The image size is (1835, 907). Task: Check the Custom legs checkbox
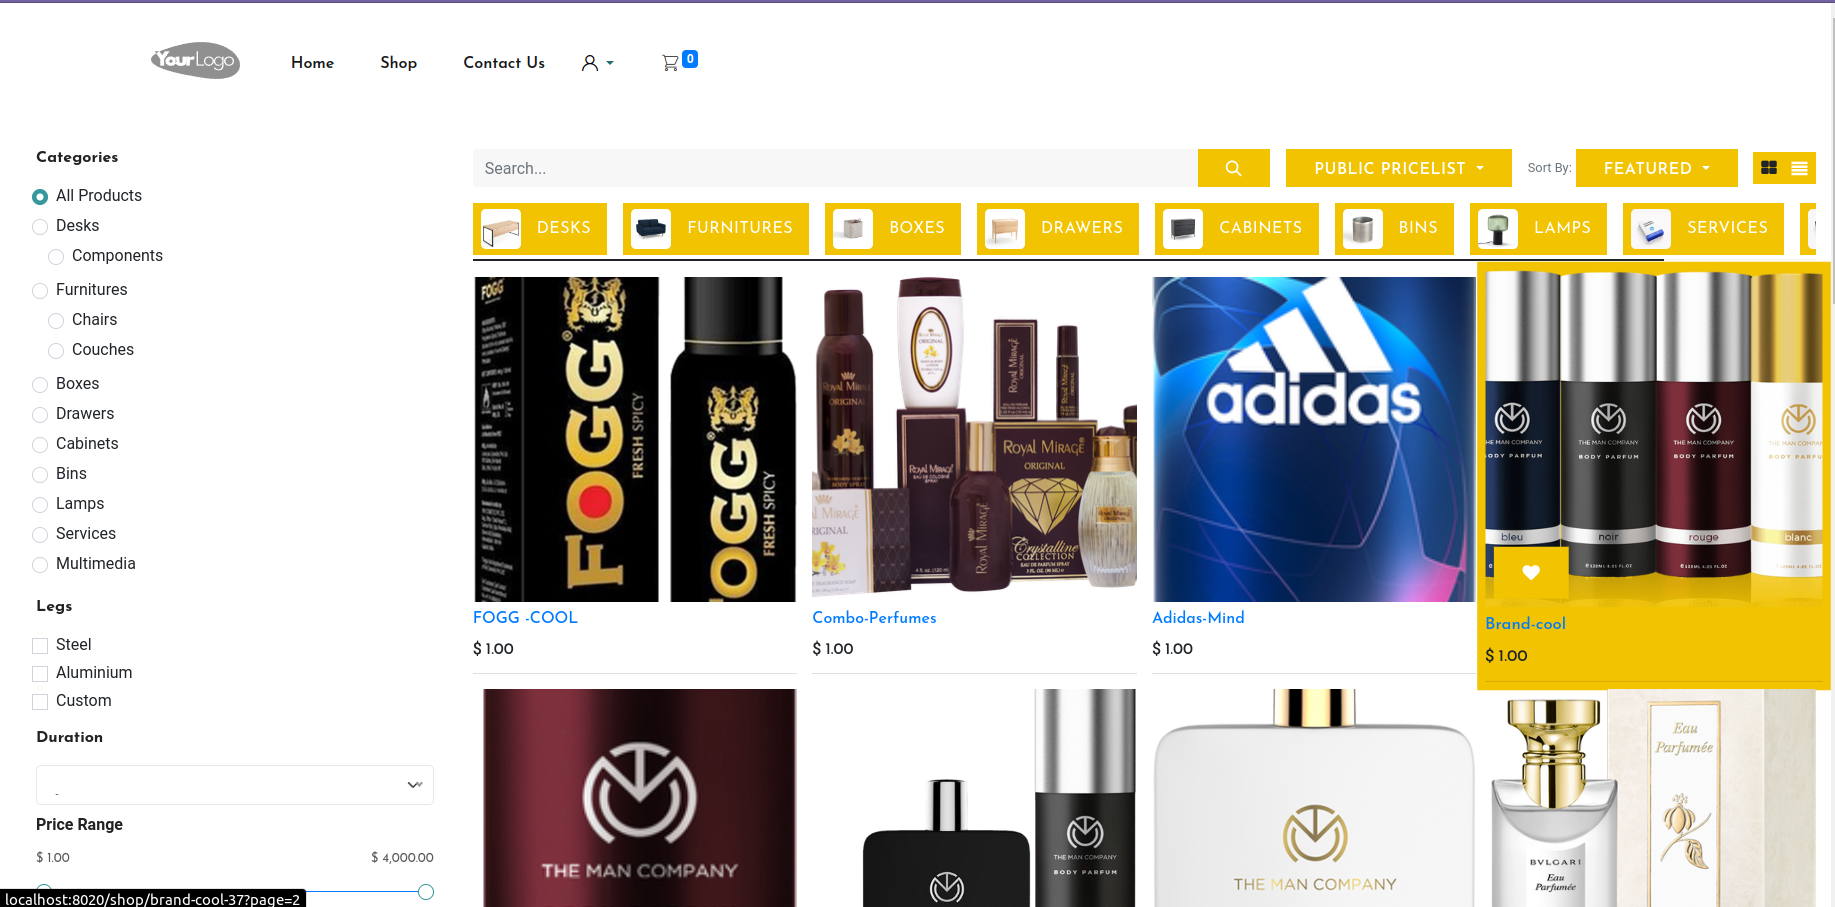click(x=40, y=702)
